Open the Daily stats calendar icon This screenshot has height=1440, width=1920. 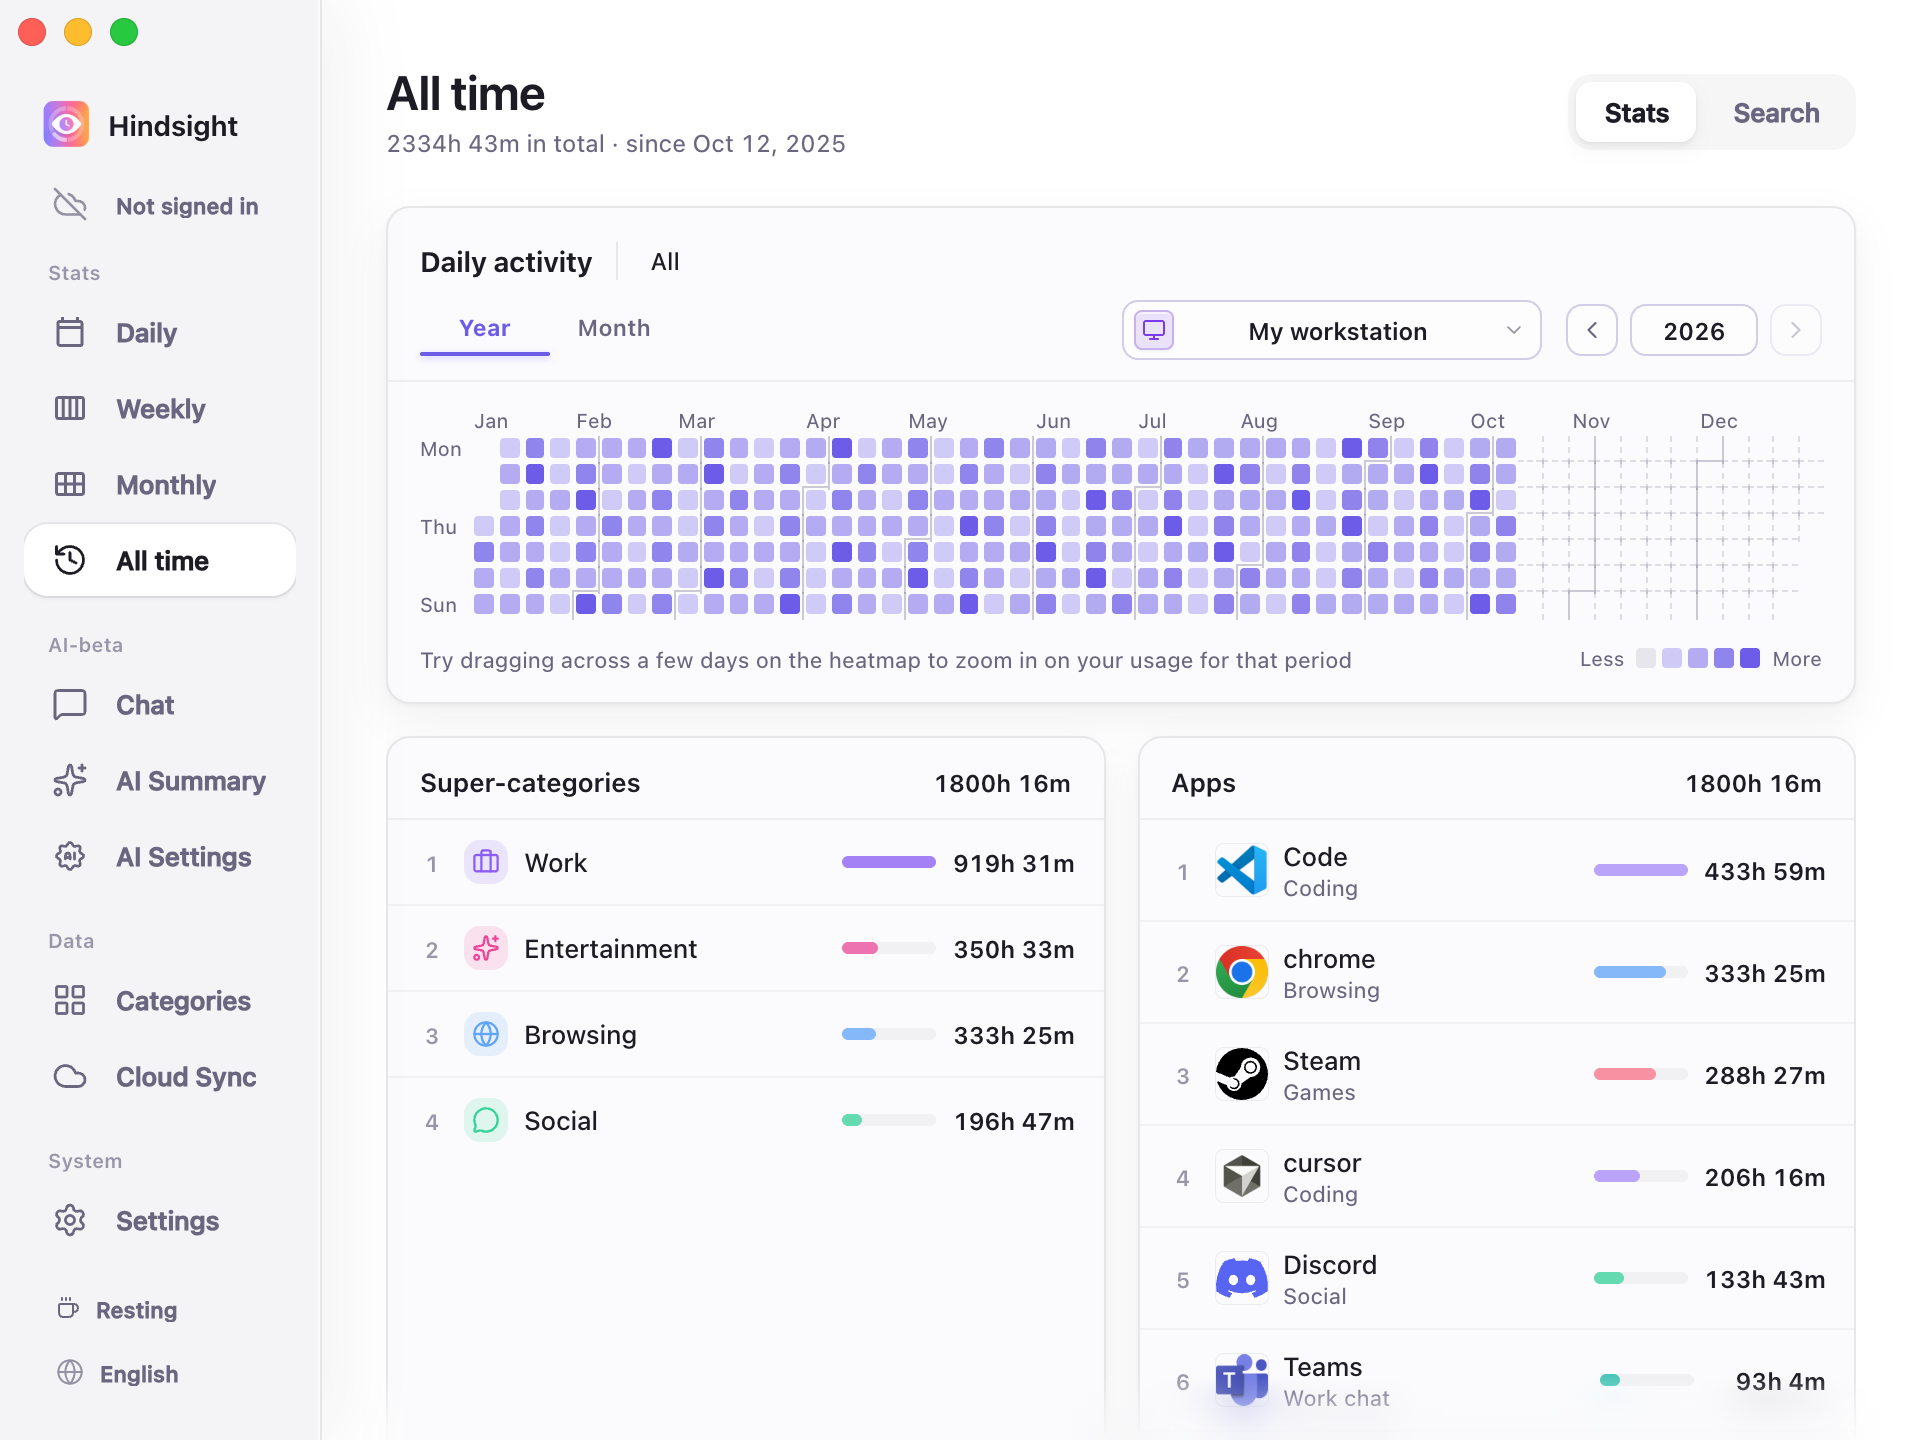[x=70, y=332]
